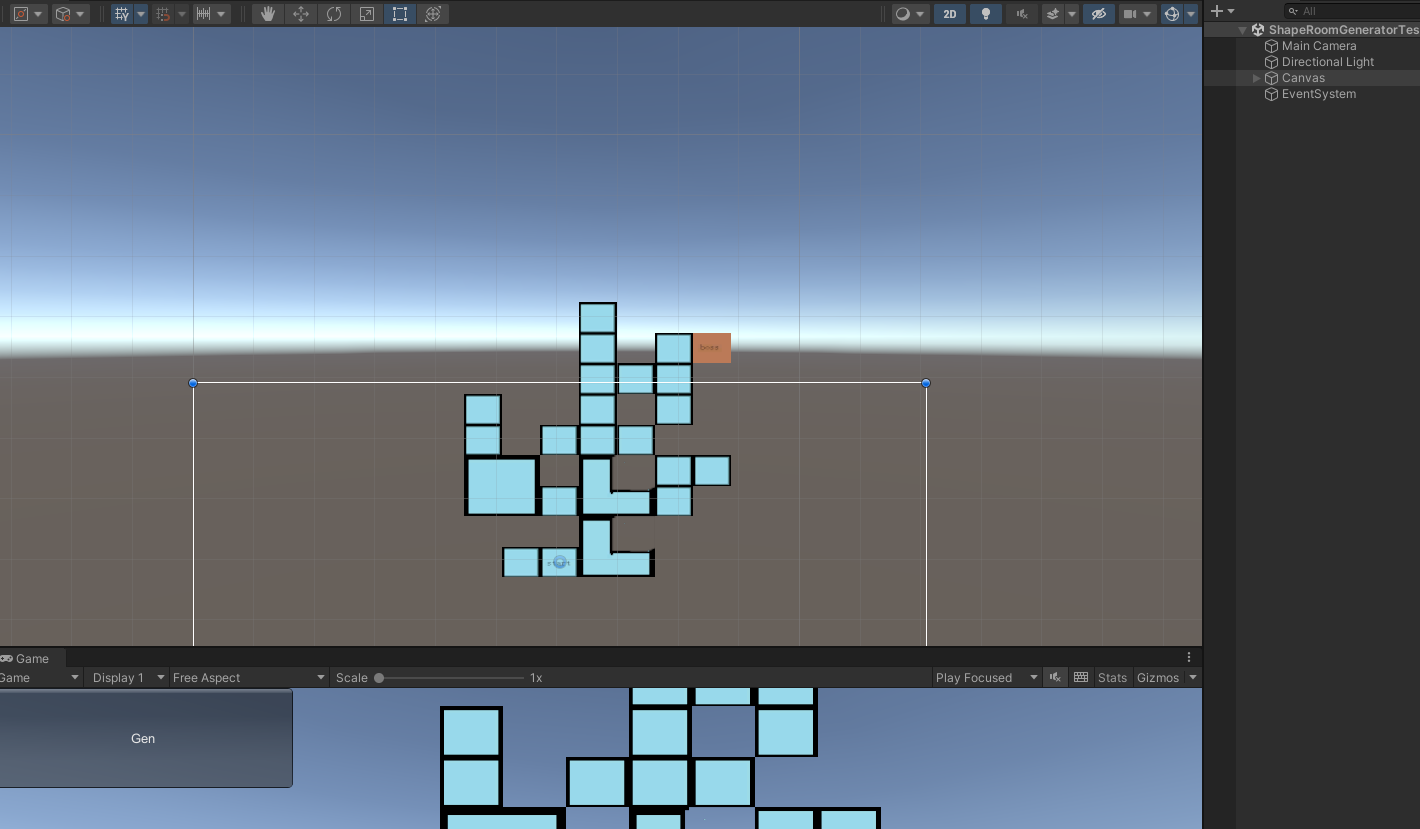Image resolution: width=1420 pixels, height=829 pixels.
Task: Expand the Canvas hierarchy item
Action: tap(1256, 77)
